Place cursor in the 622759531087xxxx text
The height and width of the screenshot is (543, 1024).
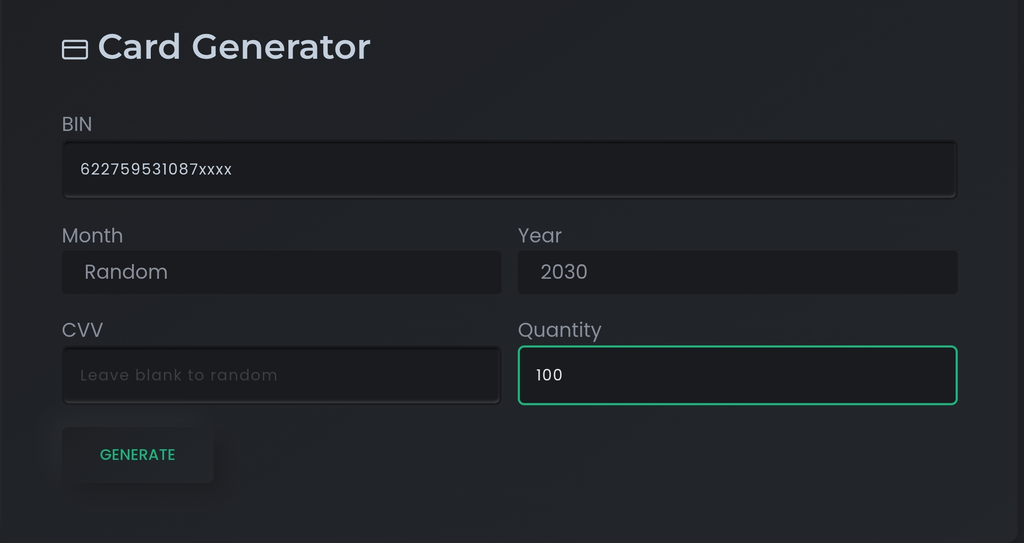(x=156, y=169)
